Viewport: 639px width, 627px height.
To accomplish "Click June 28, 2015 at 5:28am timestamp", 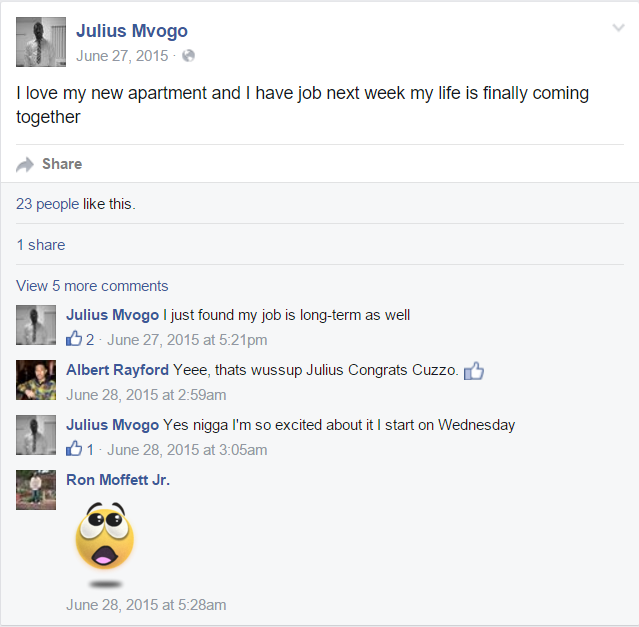I will (x=146, y=605).
